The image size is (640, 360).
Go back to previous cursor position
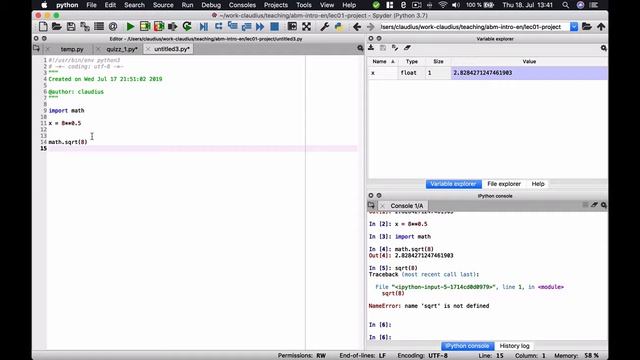[x=357, y=27]
